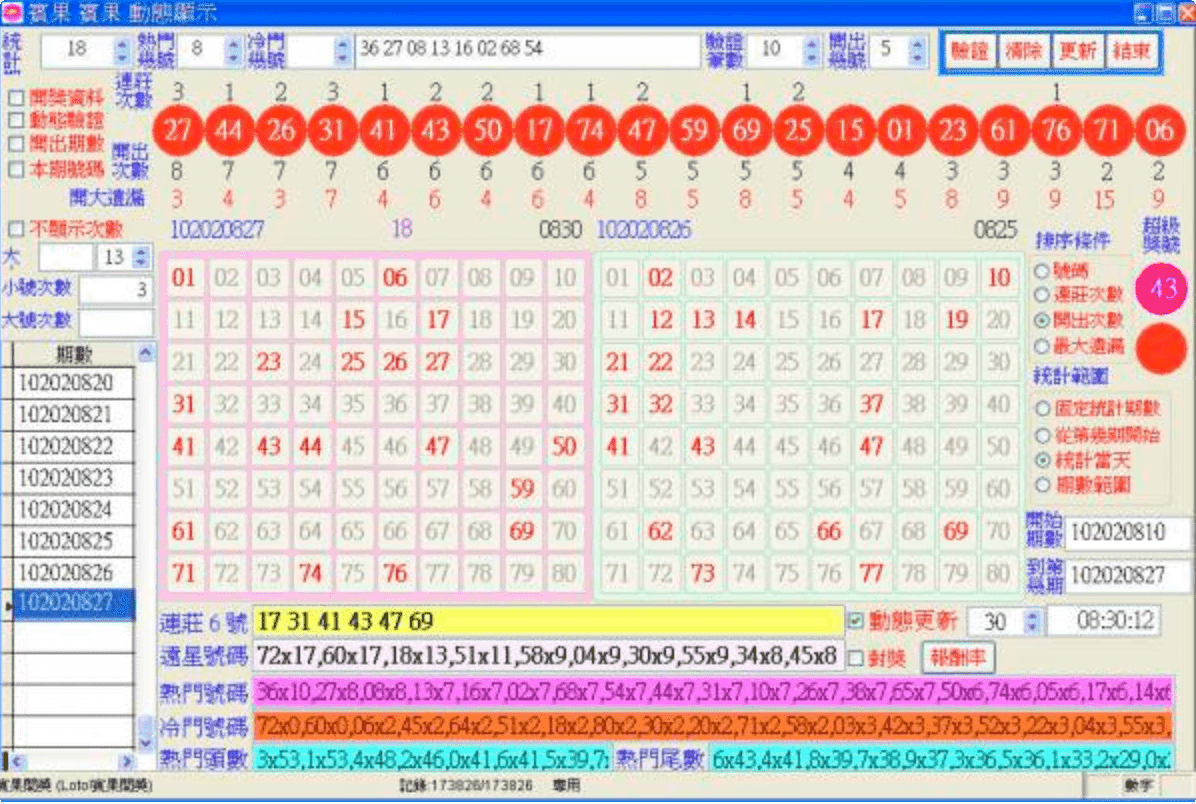Image resolution: width=1196 pixels, height=804 pixels.
Task: Click the application icon in the title bar
Action: click(10, 11)
